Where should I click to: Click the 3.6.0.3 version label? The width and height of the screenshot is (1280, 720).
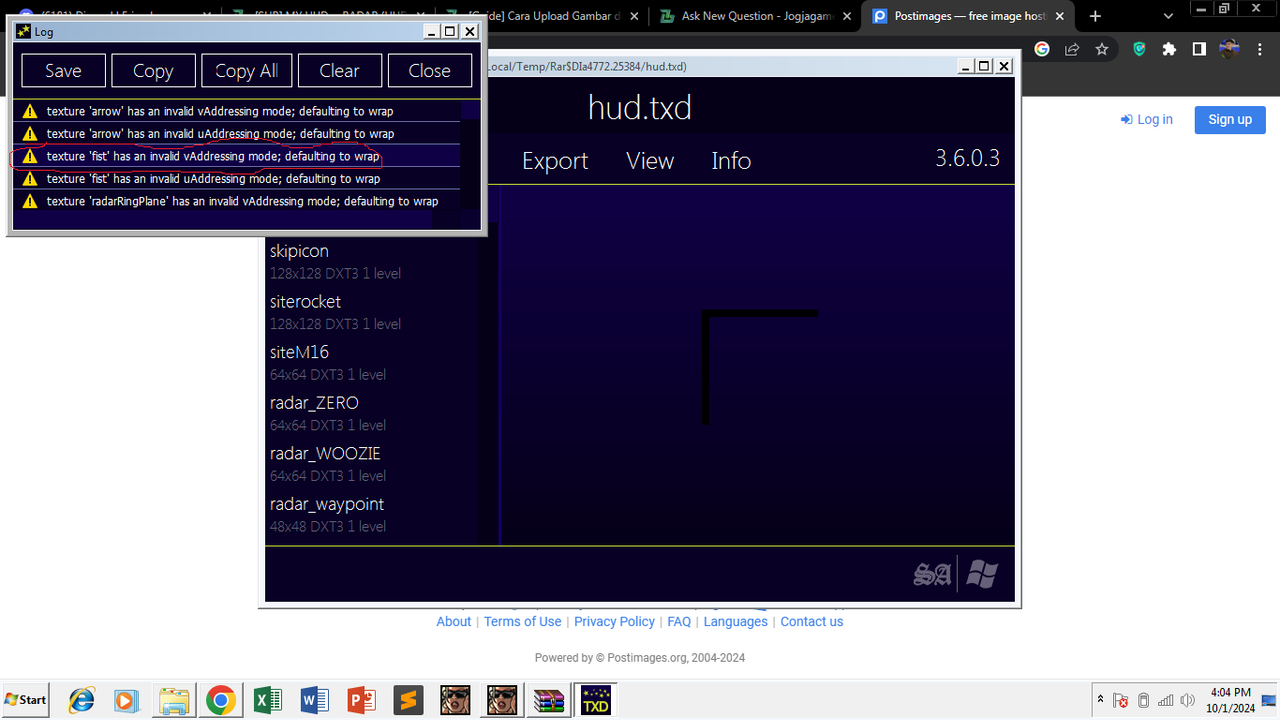tap(967, 158)
